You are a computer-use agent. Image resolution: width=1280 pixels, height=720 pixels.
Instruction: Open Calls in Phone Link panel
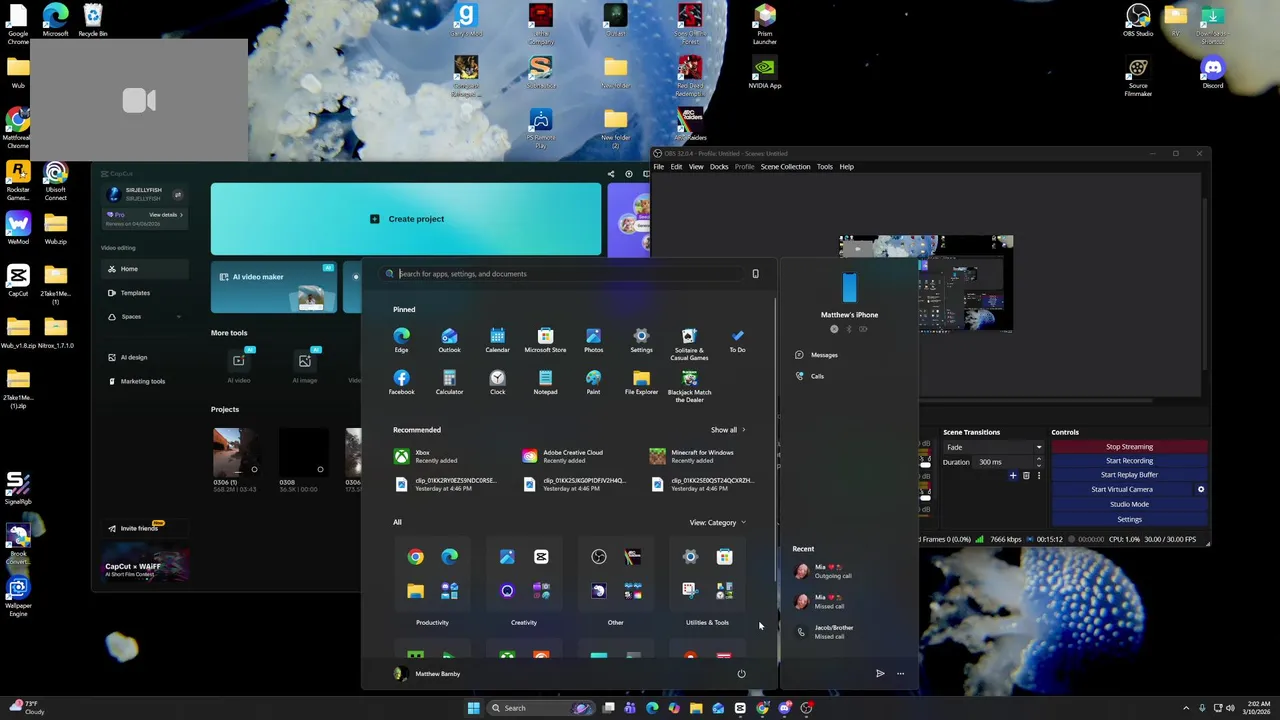point(810,376)
